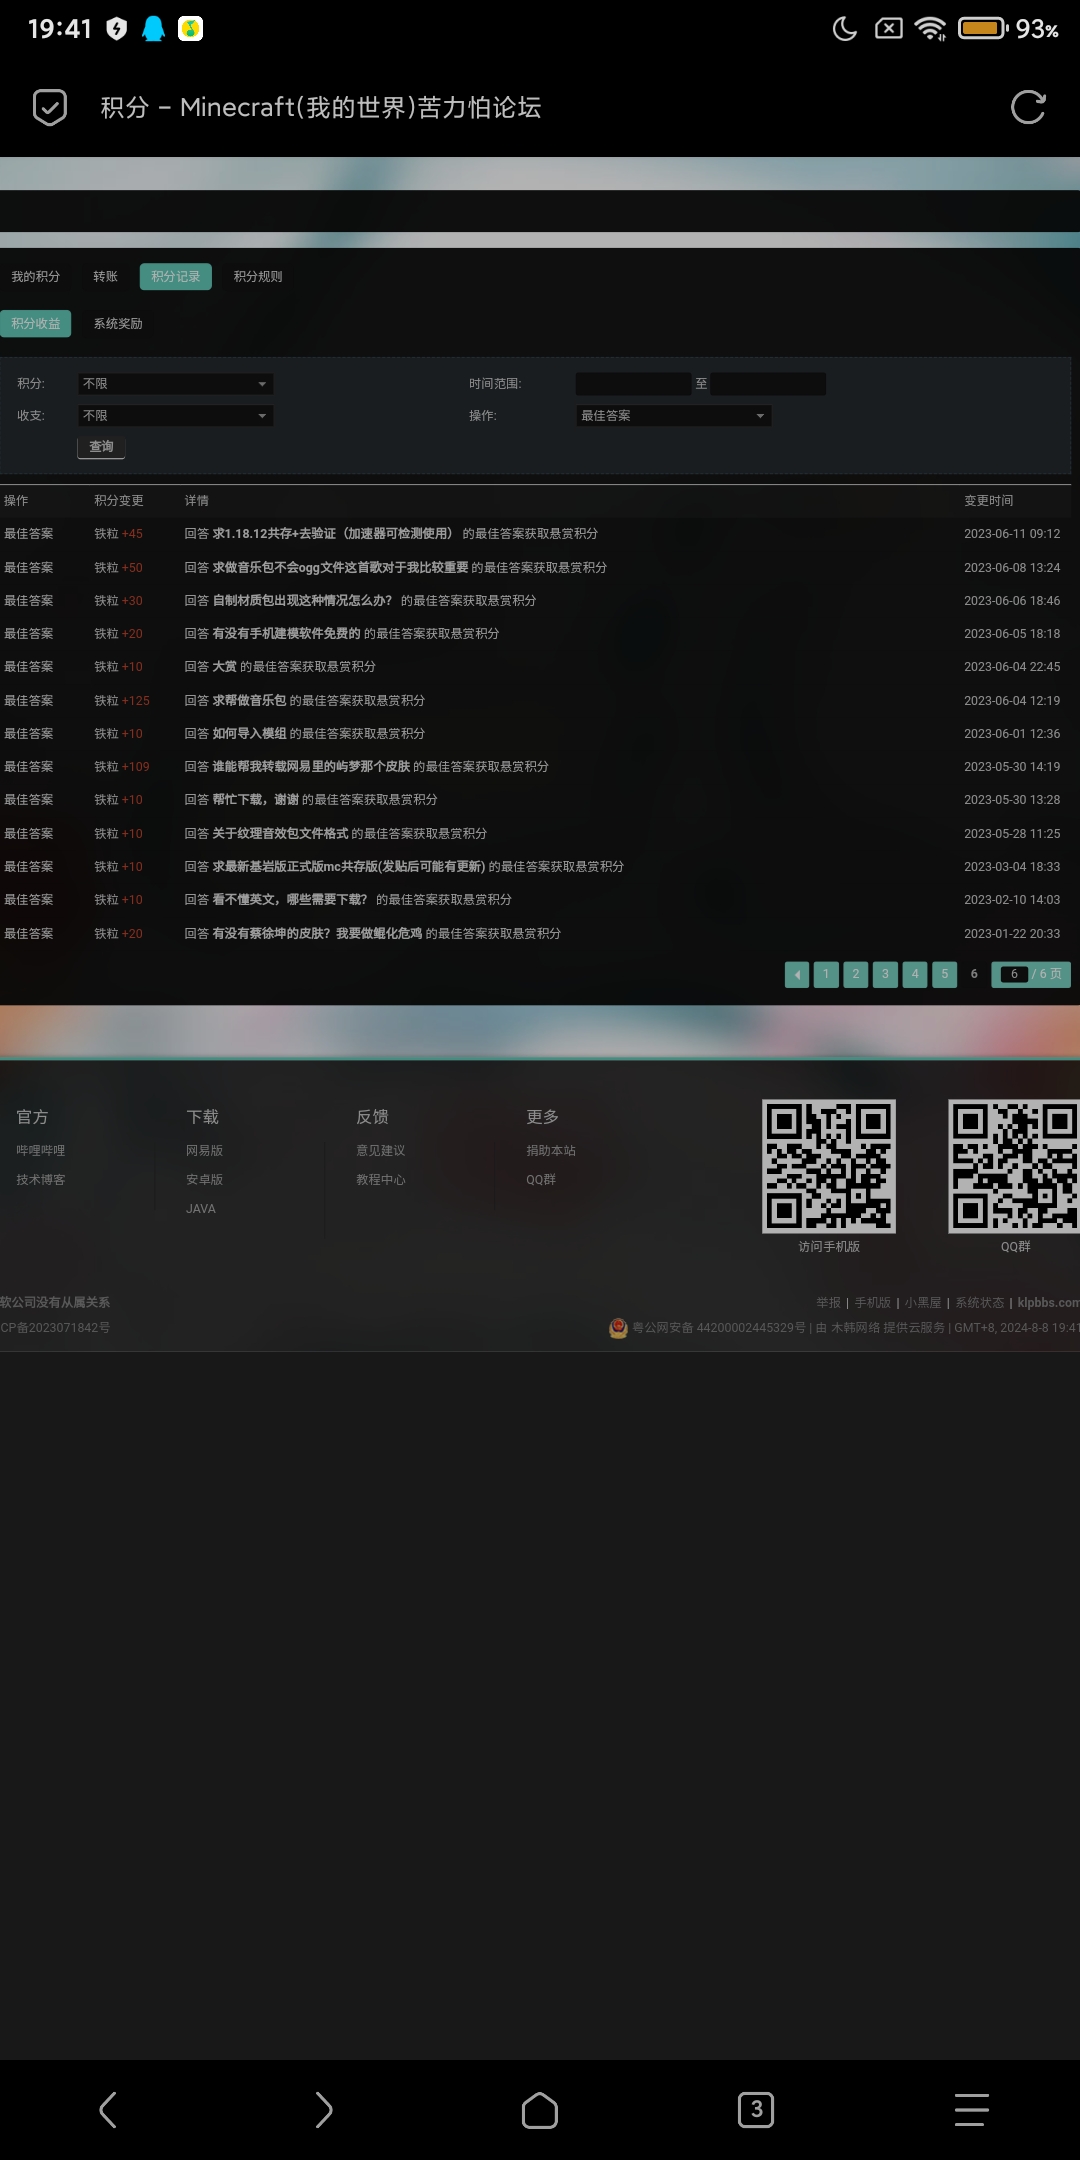Open thread 看不懂英文，哪些需要下载
Screen dimensions: 1080x2160
tap(290, 900)
